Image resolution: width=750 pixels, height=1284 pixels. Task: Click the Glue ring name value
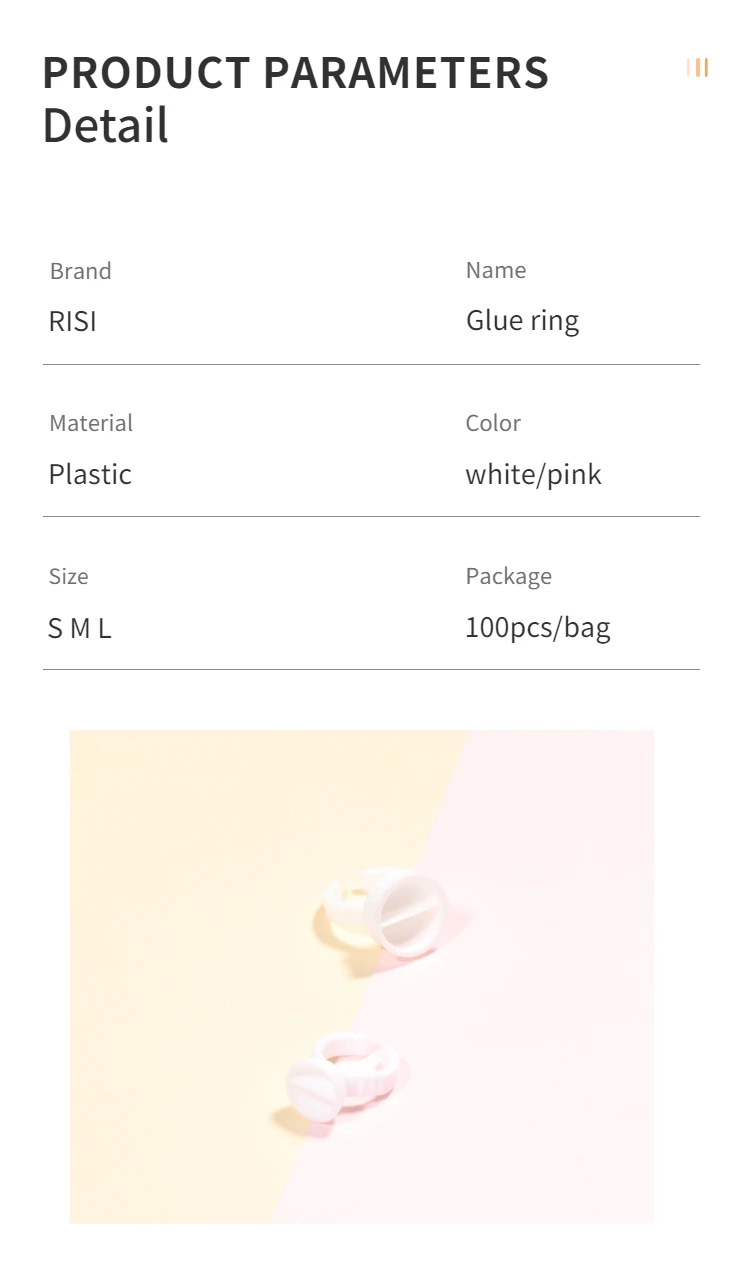(522, 322)
